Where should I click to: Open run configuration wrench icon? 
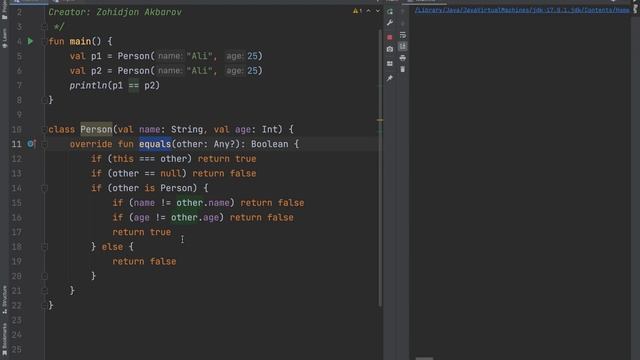coord(390,23)
